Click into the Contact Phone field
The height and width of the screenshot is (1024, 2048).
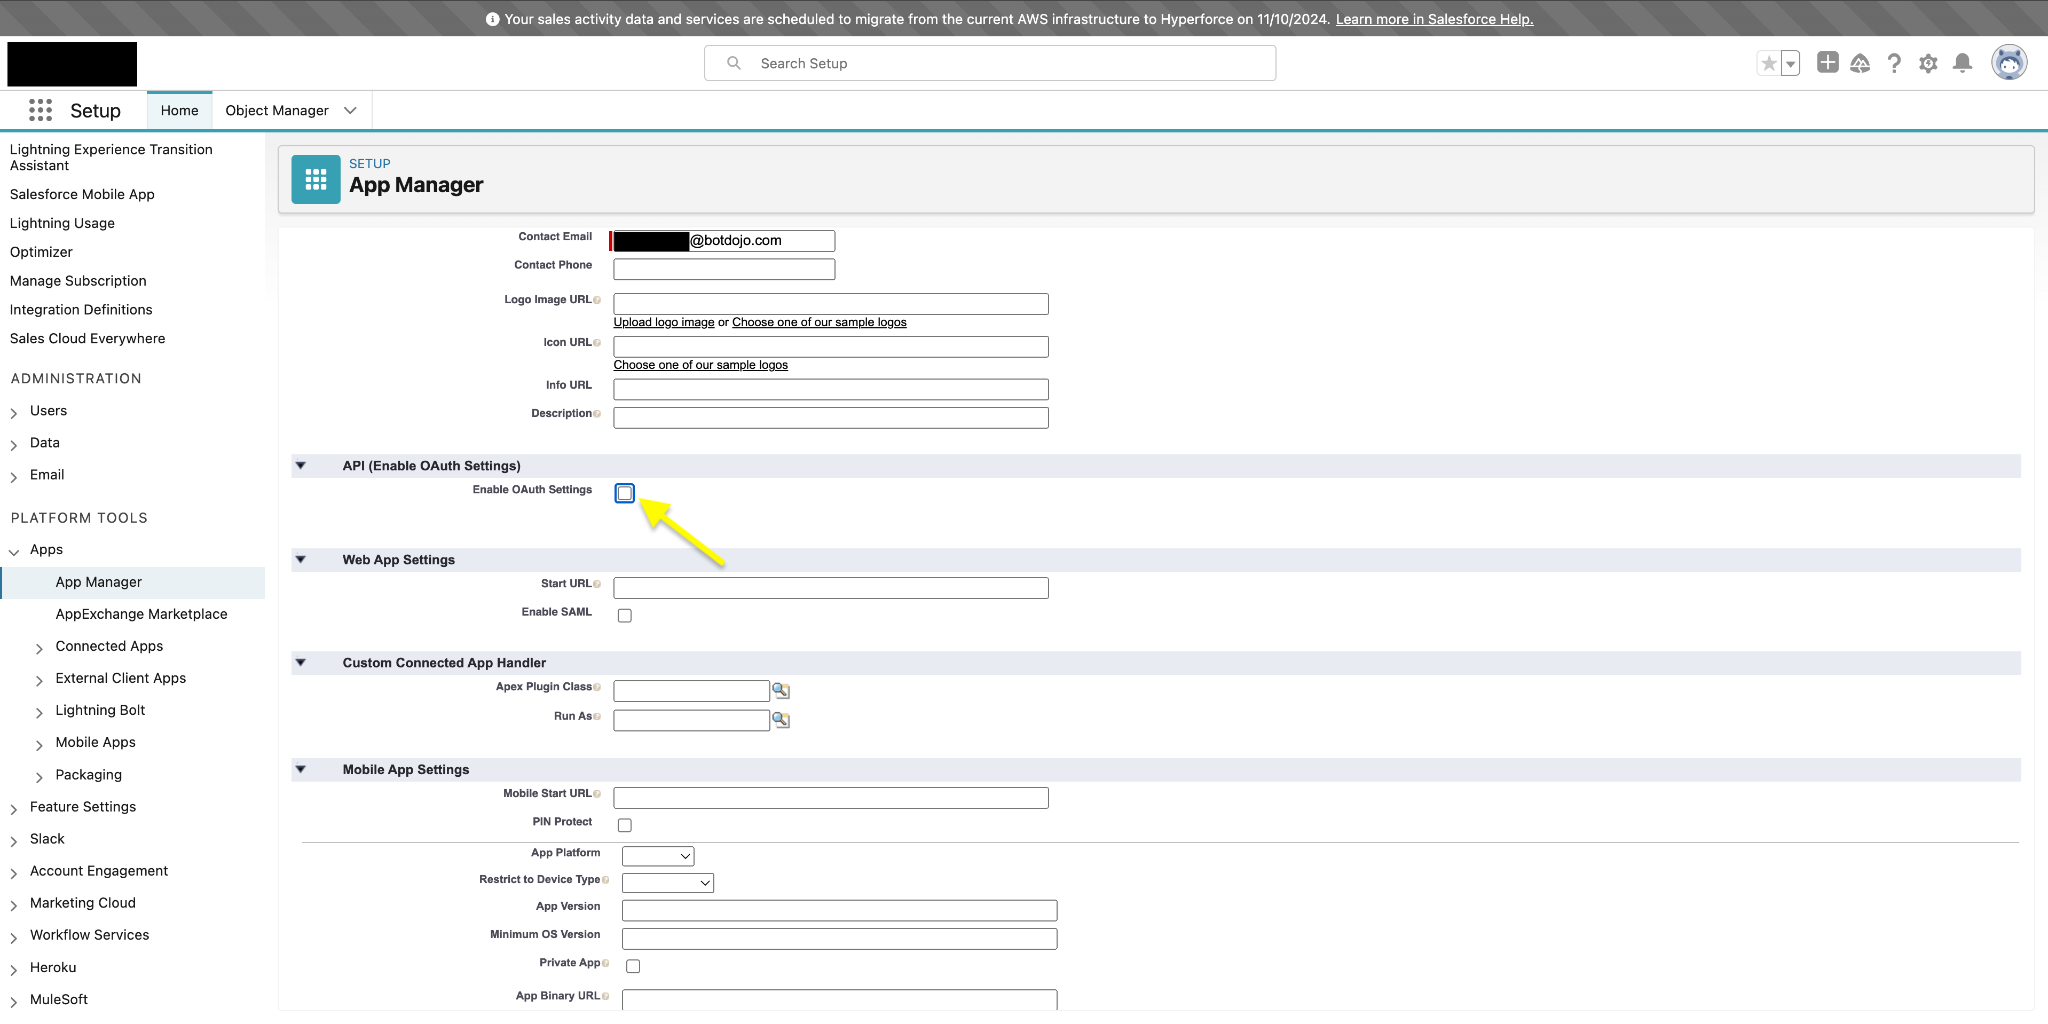(x=724, y=269)
